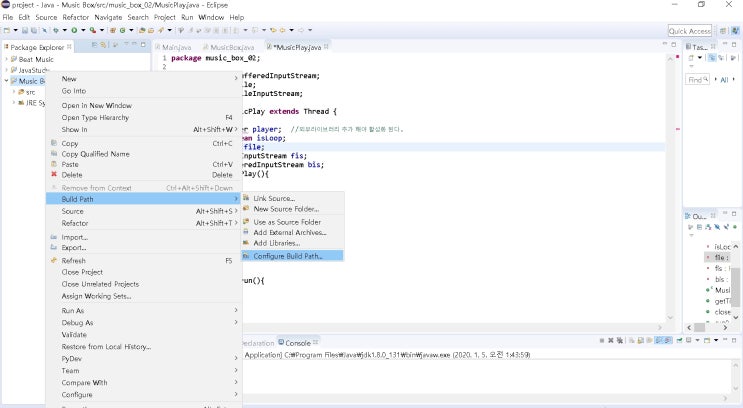Switch to the MusicBox.java editor tab
Viewport: 743px width, 408px height.
point(231,46)
